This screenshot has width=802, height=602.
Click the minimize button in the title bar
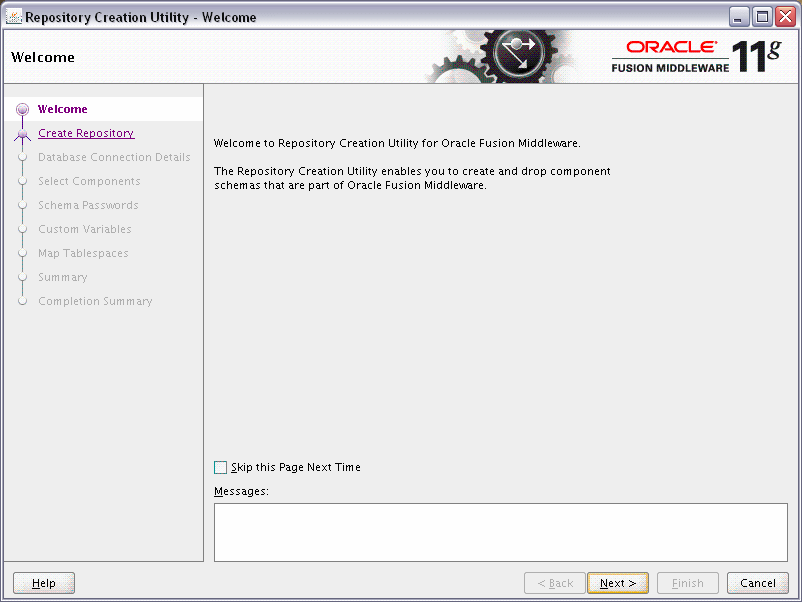tap(738, 15)
